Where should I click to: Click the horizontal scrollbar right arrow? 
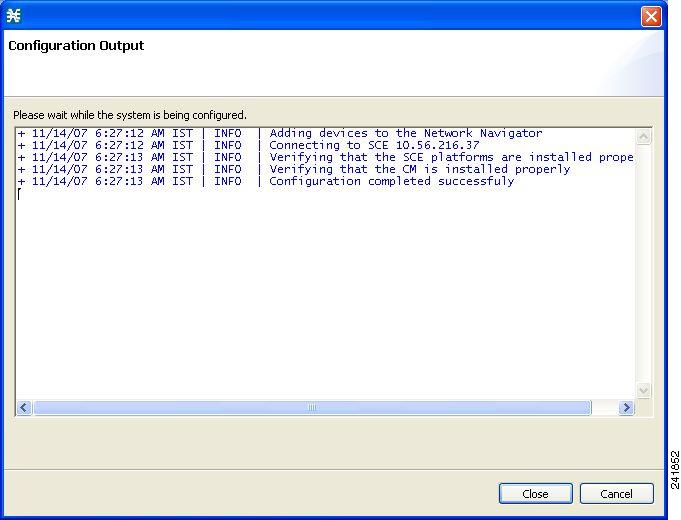pyautogui.click(x=626, y=407)
